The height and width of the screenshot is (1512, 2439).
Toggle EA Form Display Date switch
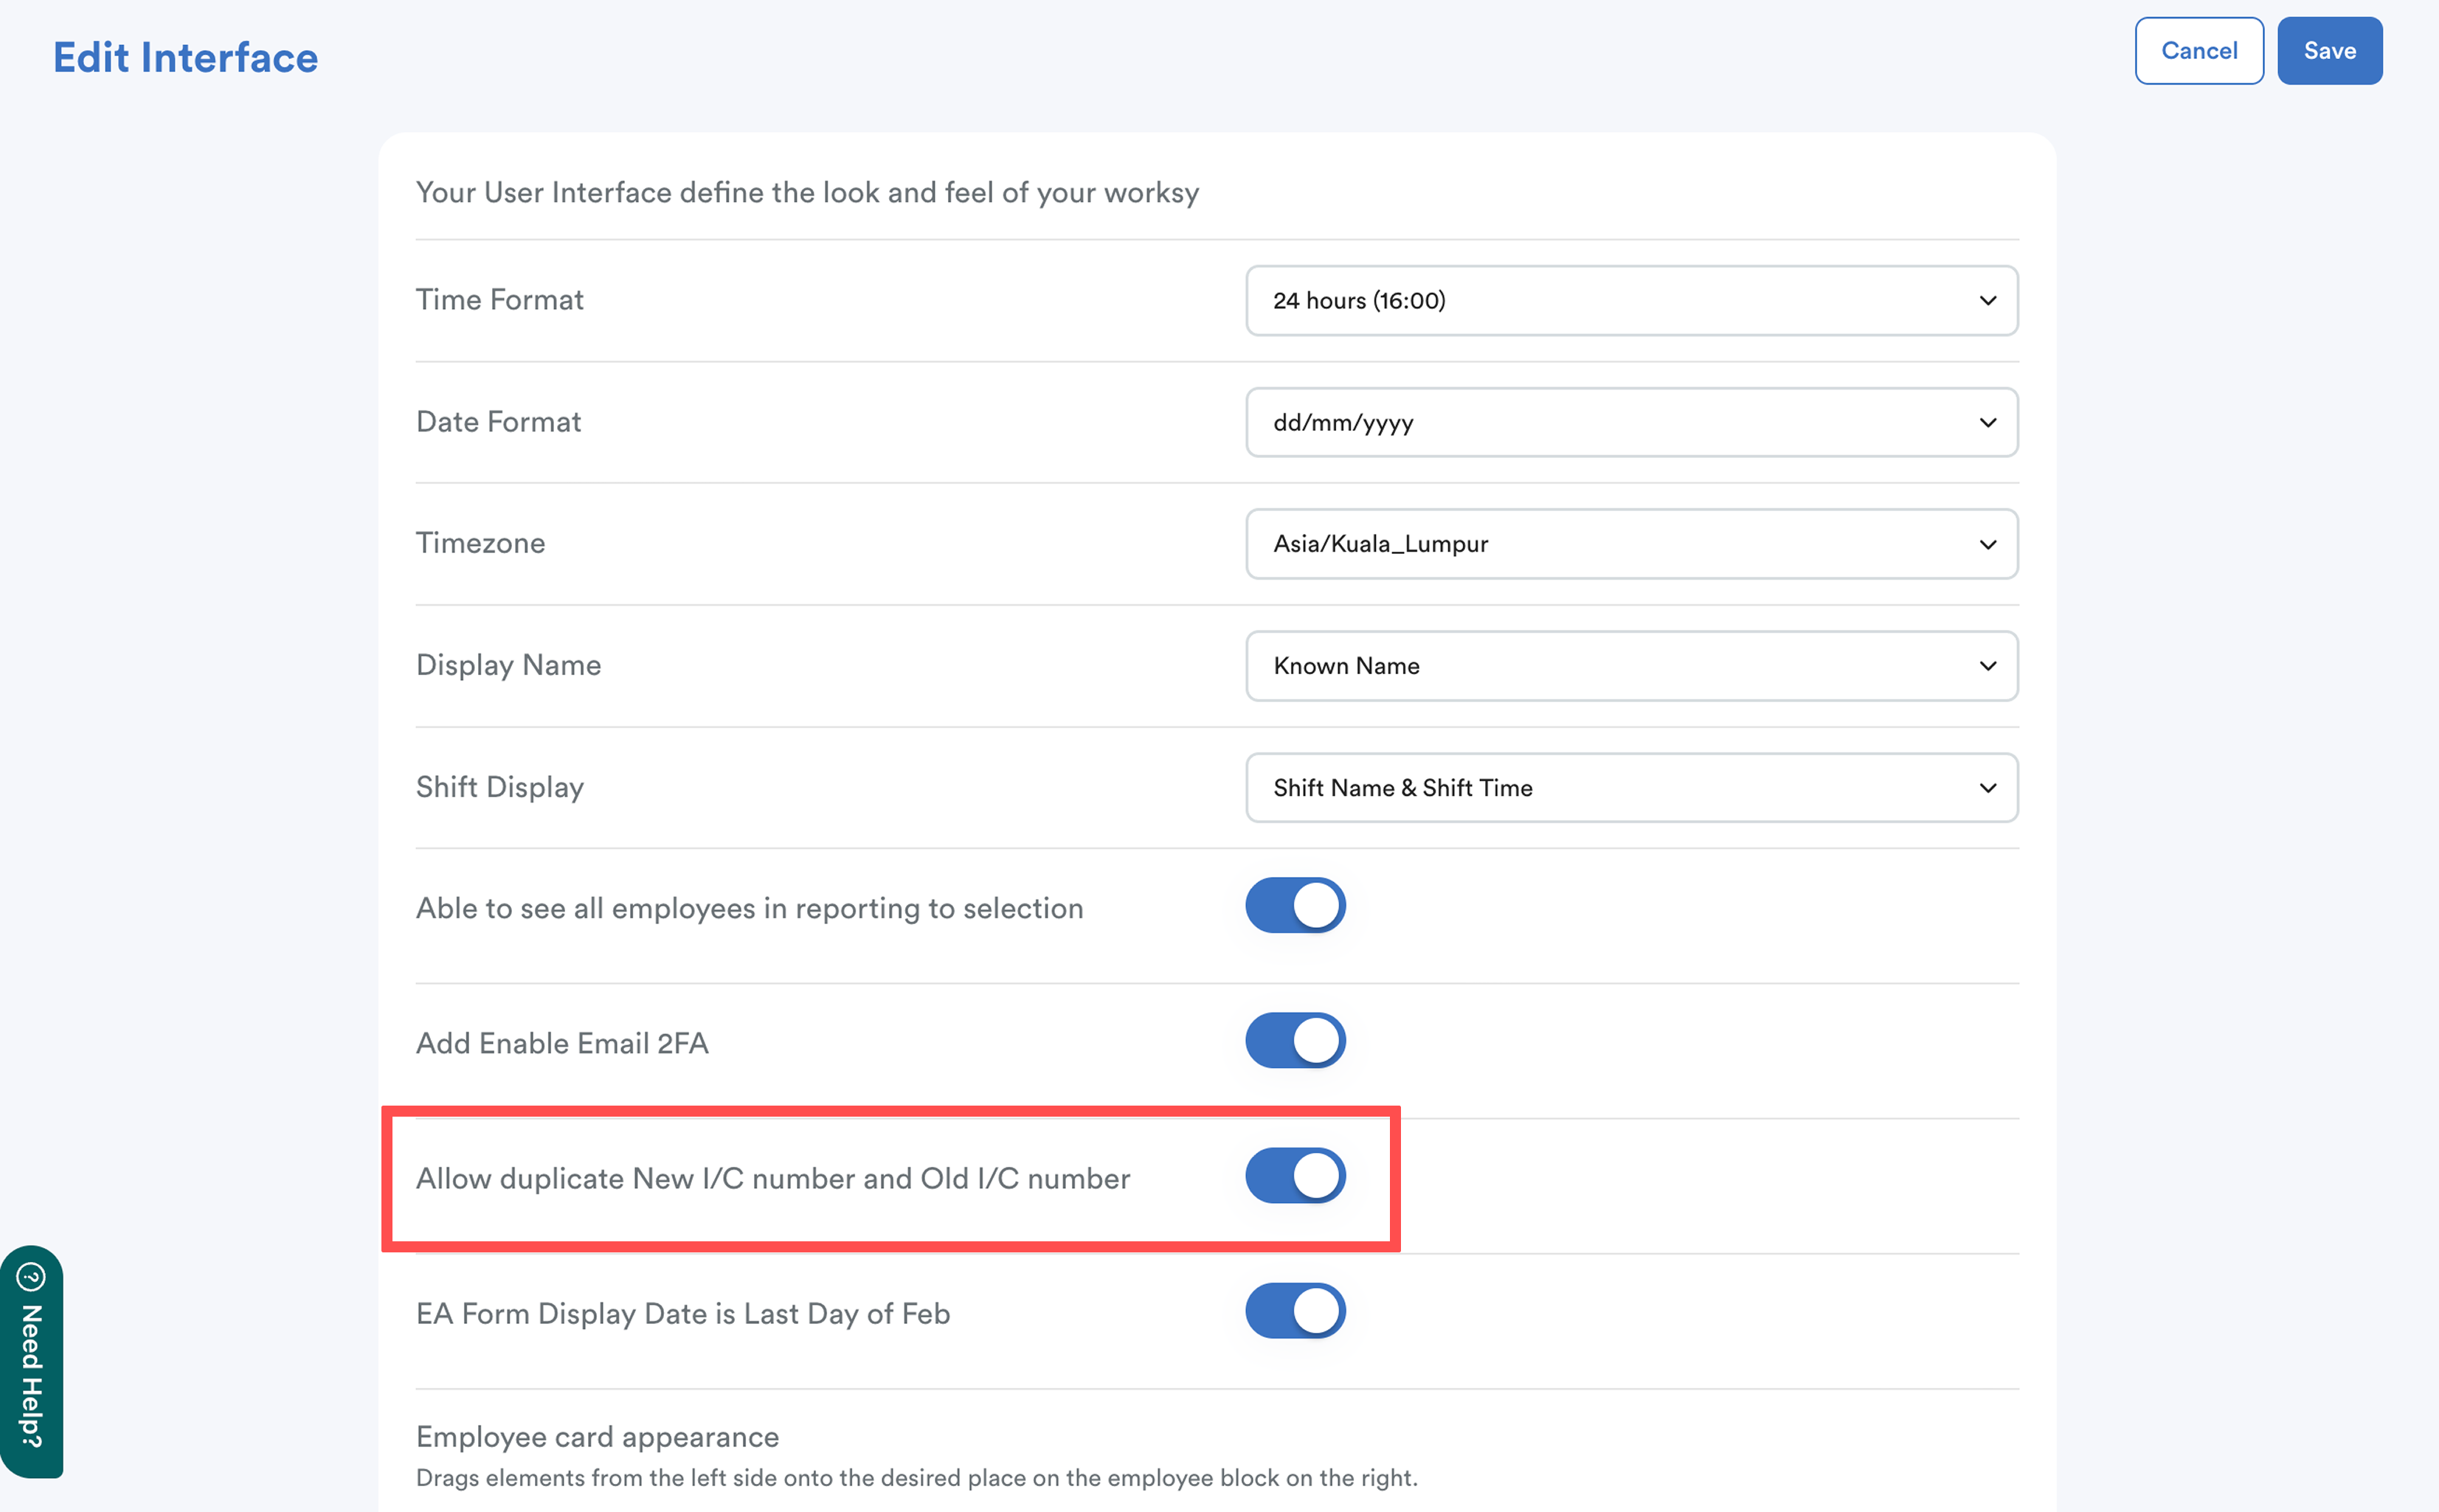coord(1295,1311)
